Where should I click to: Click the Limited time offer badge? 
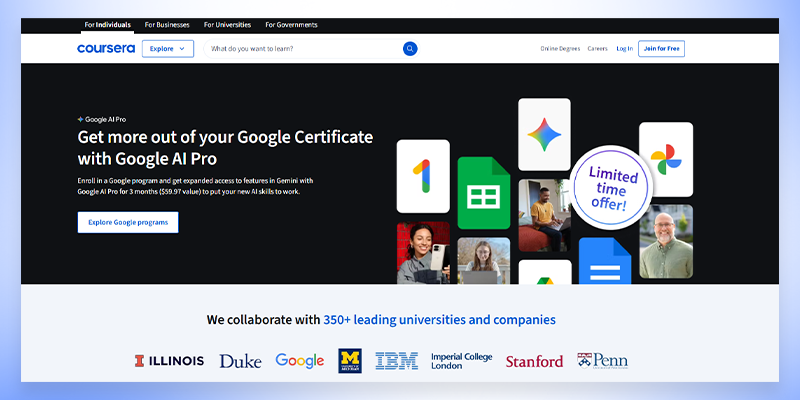click(x=611, y=188)
